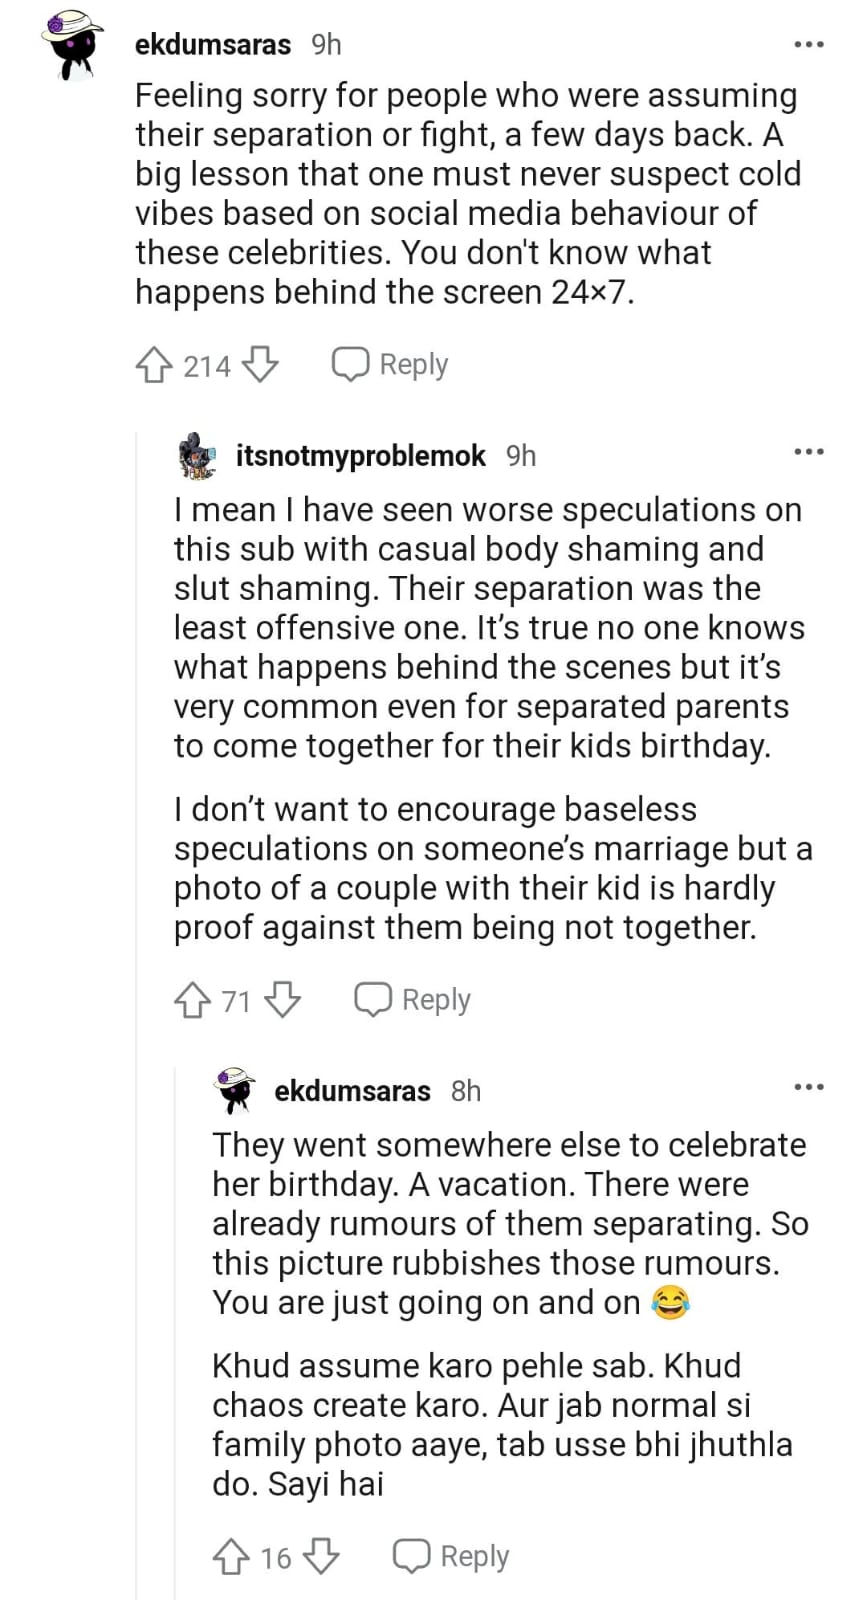Open itsnotmyproblemok's avatar image
The width and height of the screenshot is (867, 1600).
[197, 456]
